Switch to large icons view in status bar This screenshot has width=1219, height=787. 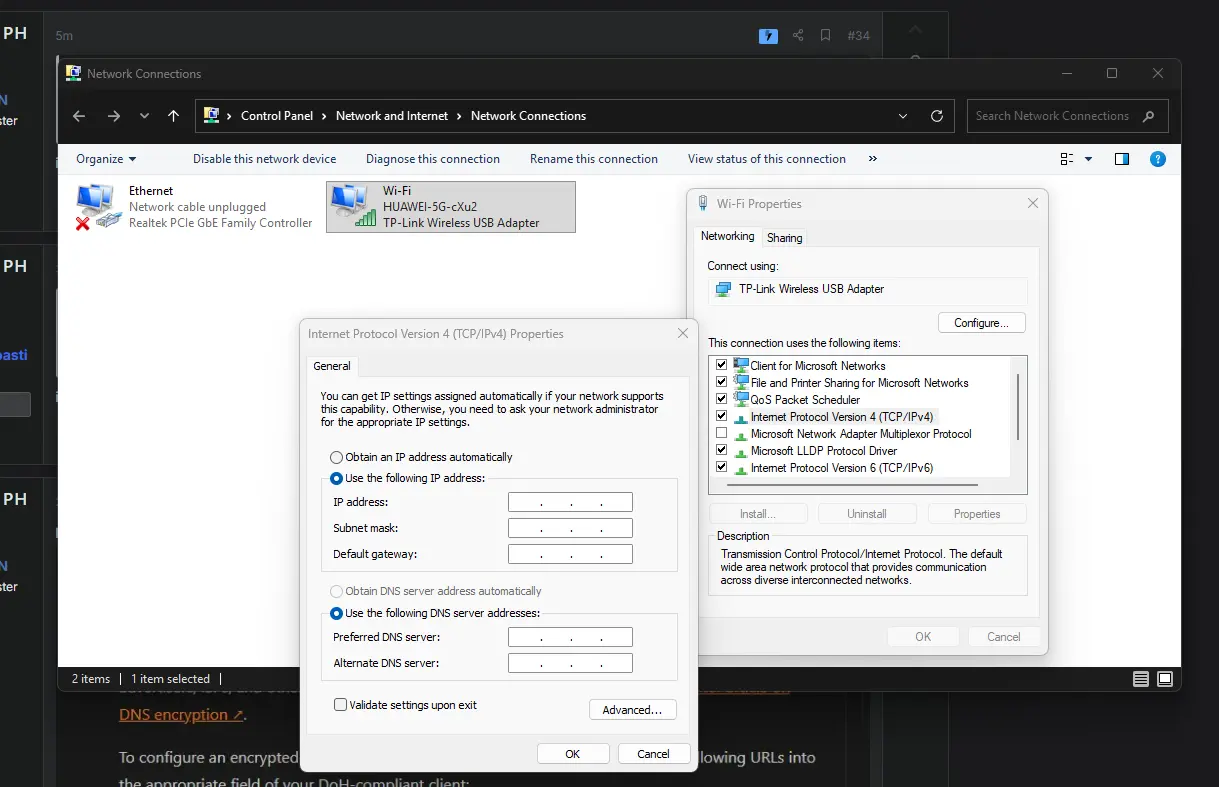coord(1165,679)
